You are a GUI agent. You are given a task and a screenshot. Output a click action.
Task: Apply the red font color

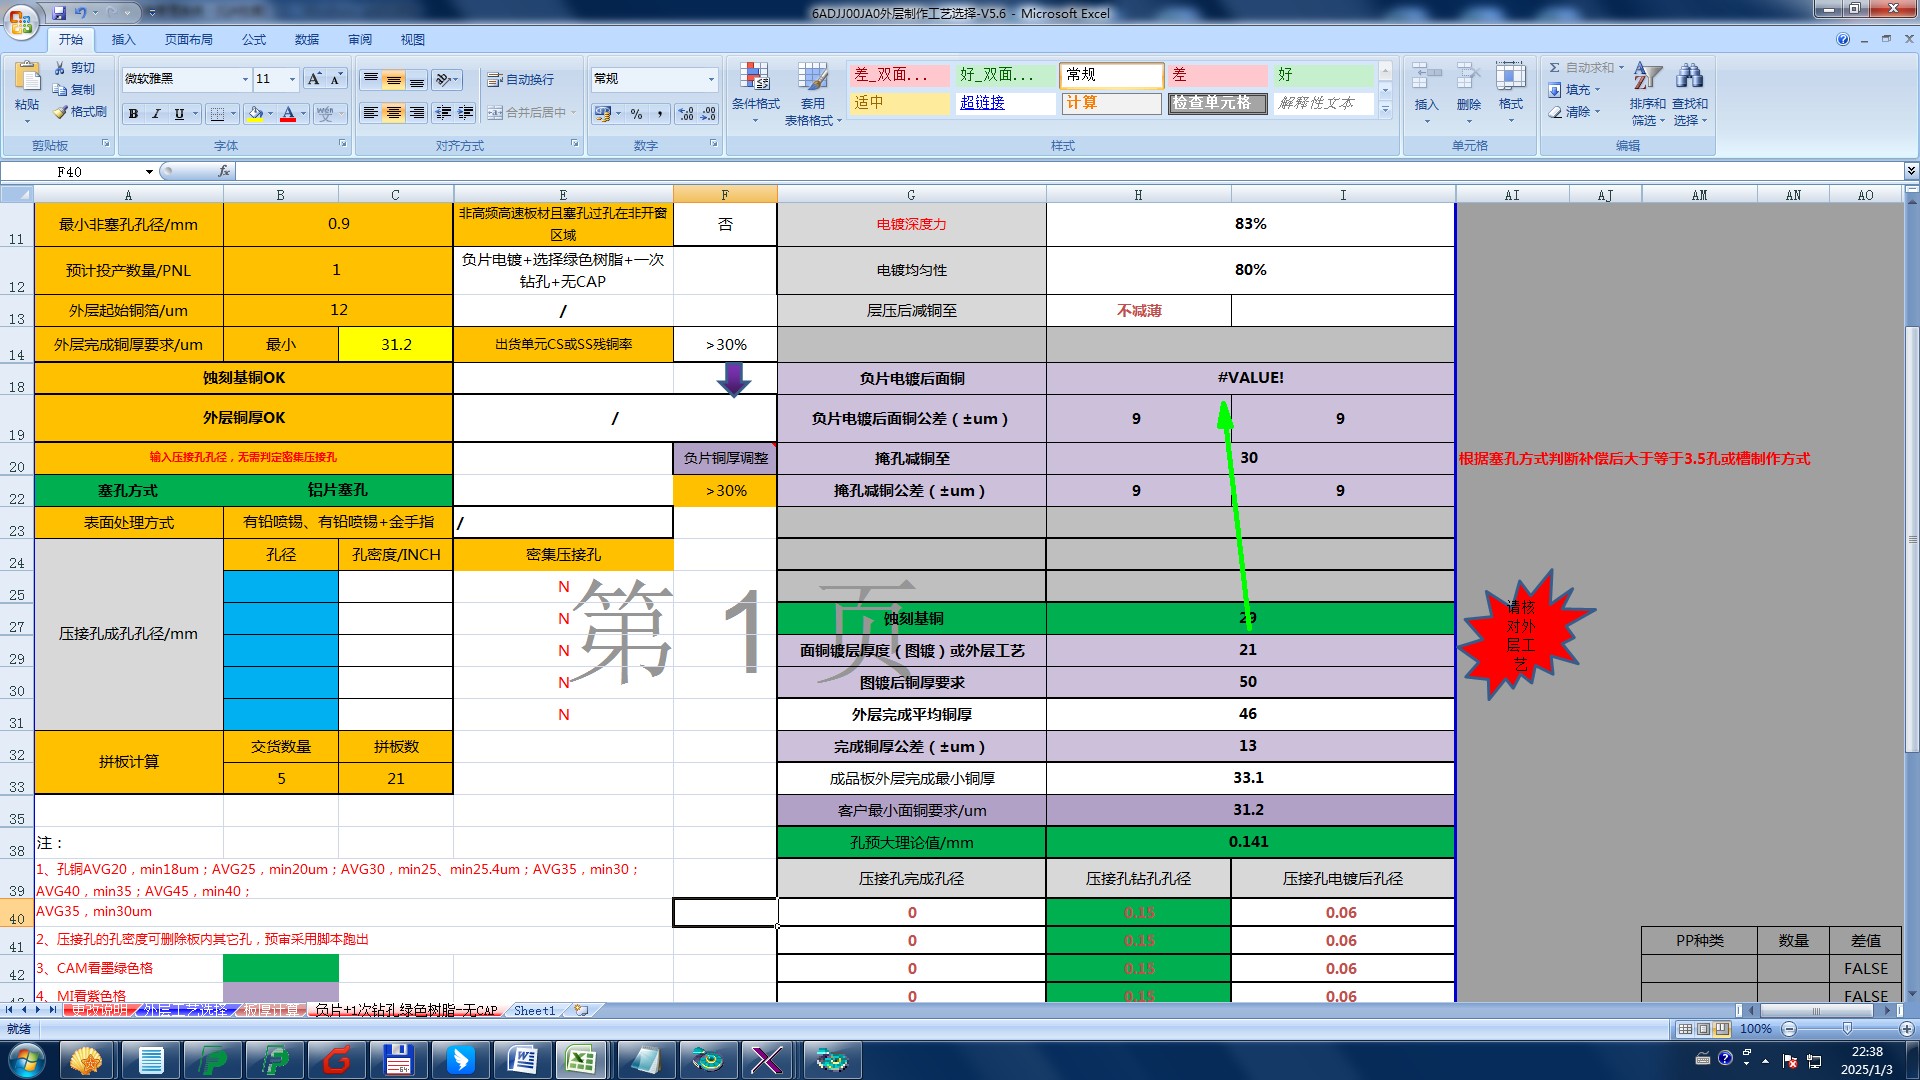coord(288,114)
